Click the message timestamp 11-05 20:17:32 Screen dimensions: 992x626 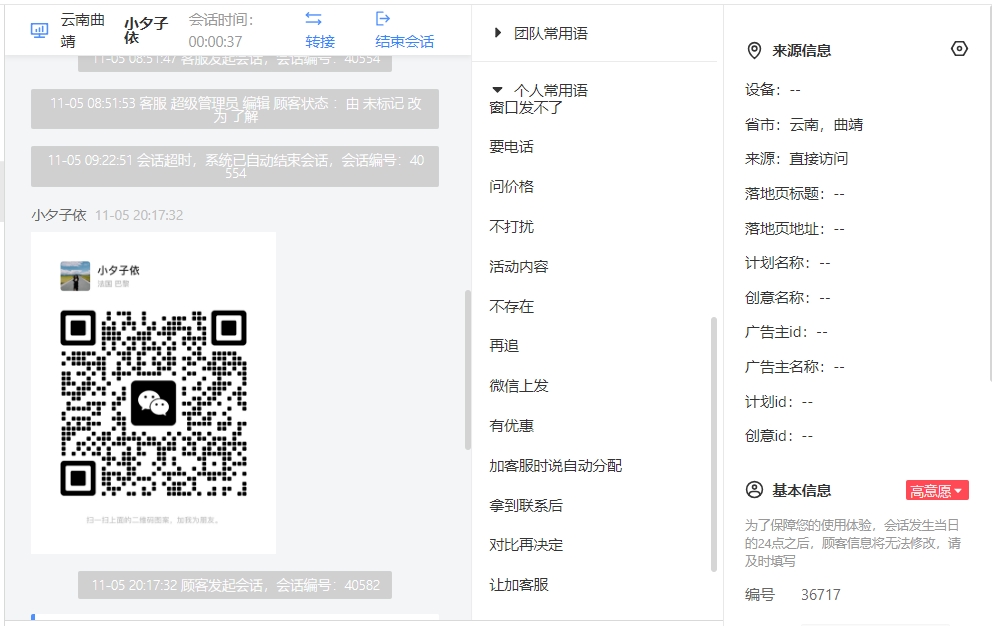pos(139,215)
